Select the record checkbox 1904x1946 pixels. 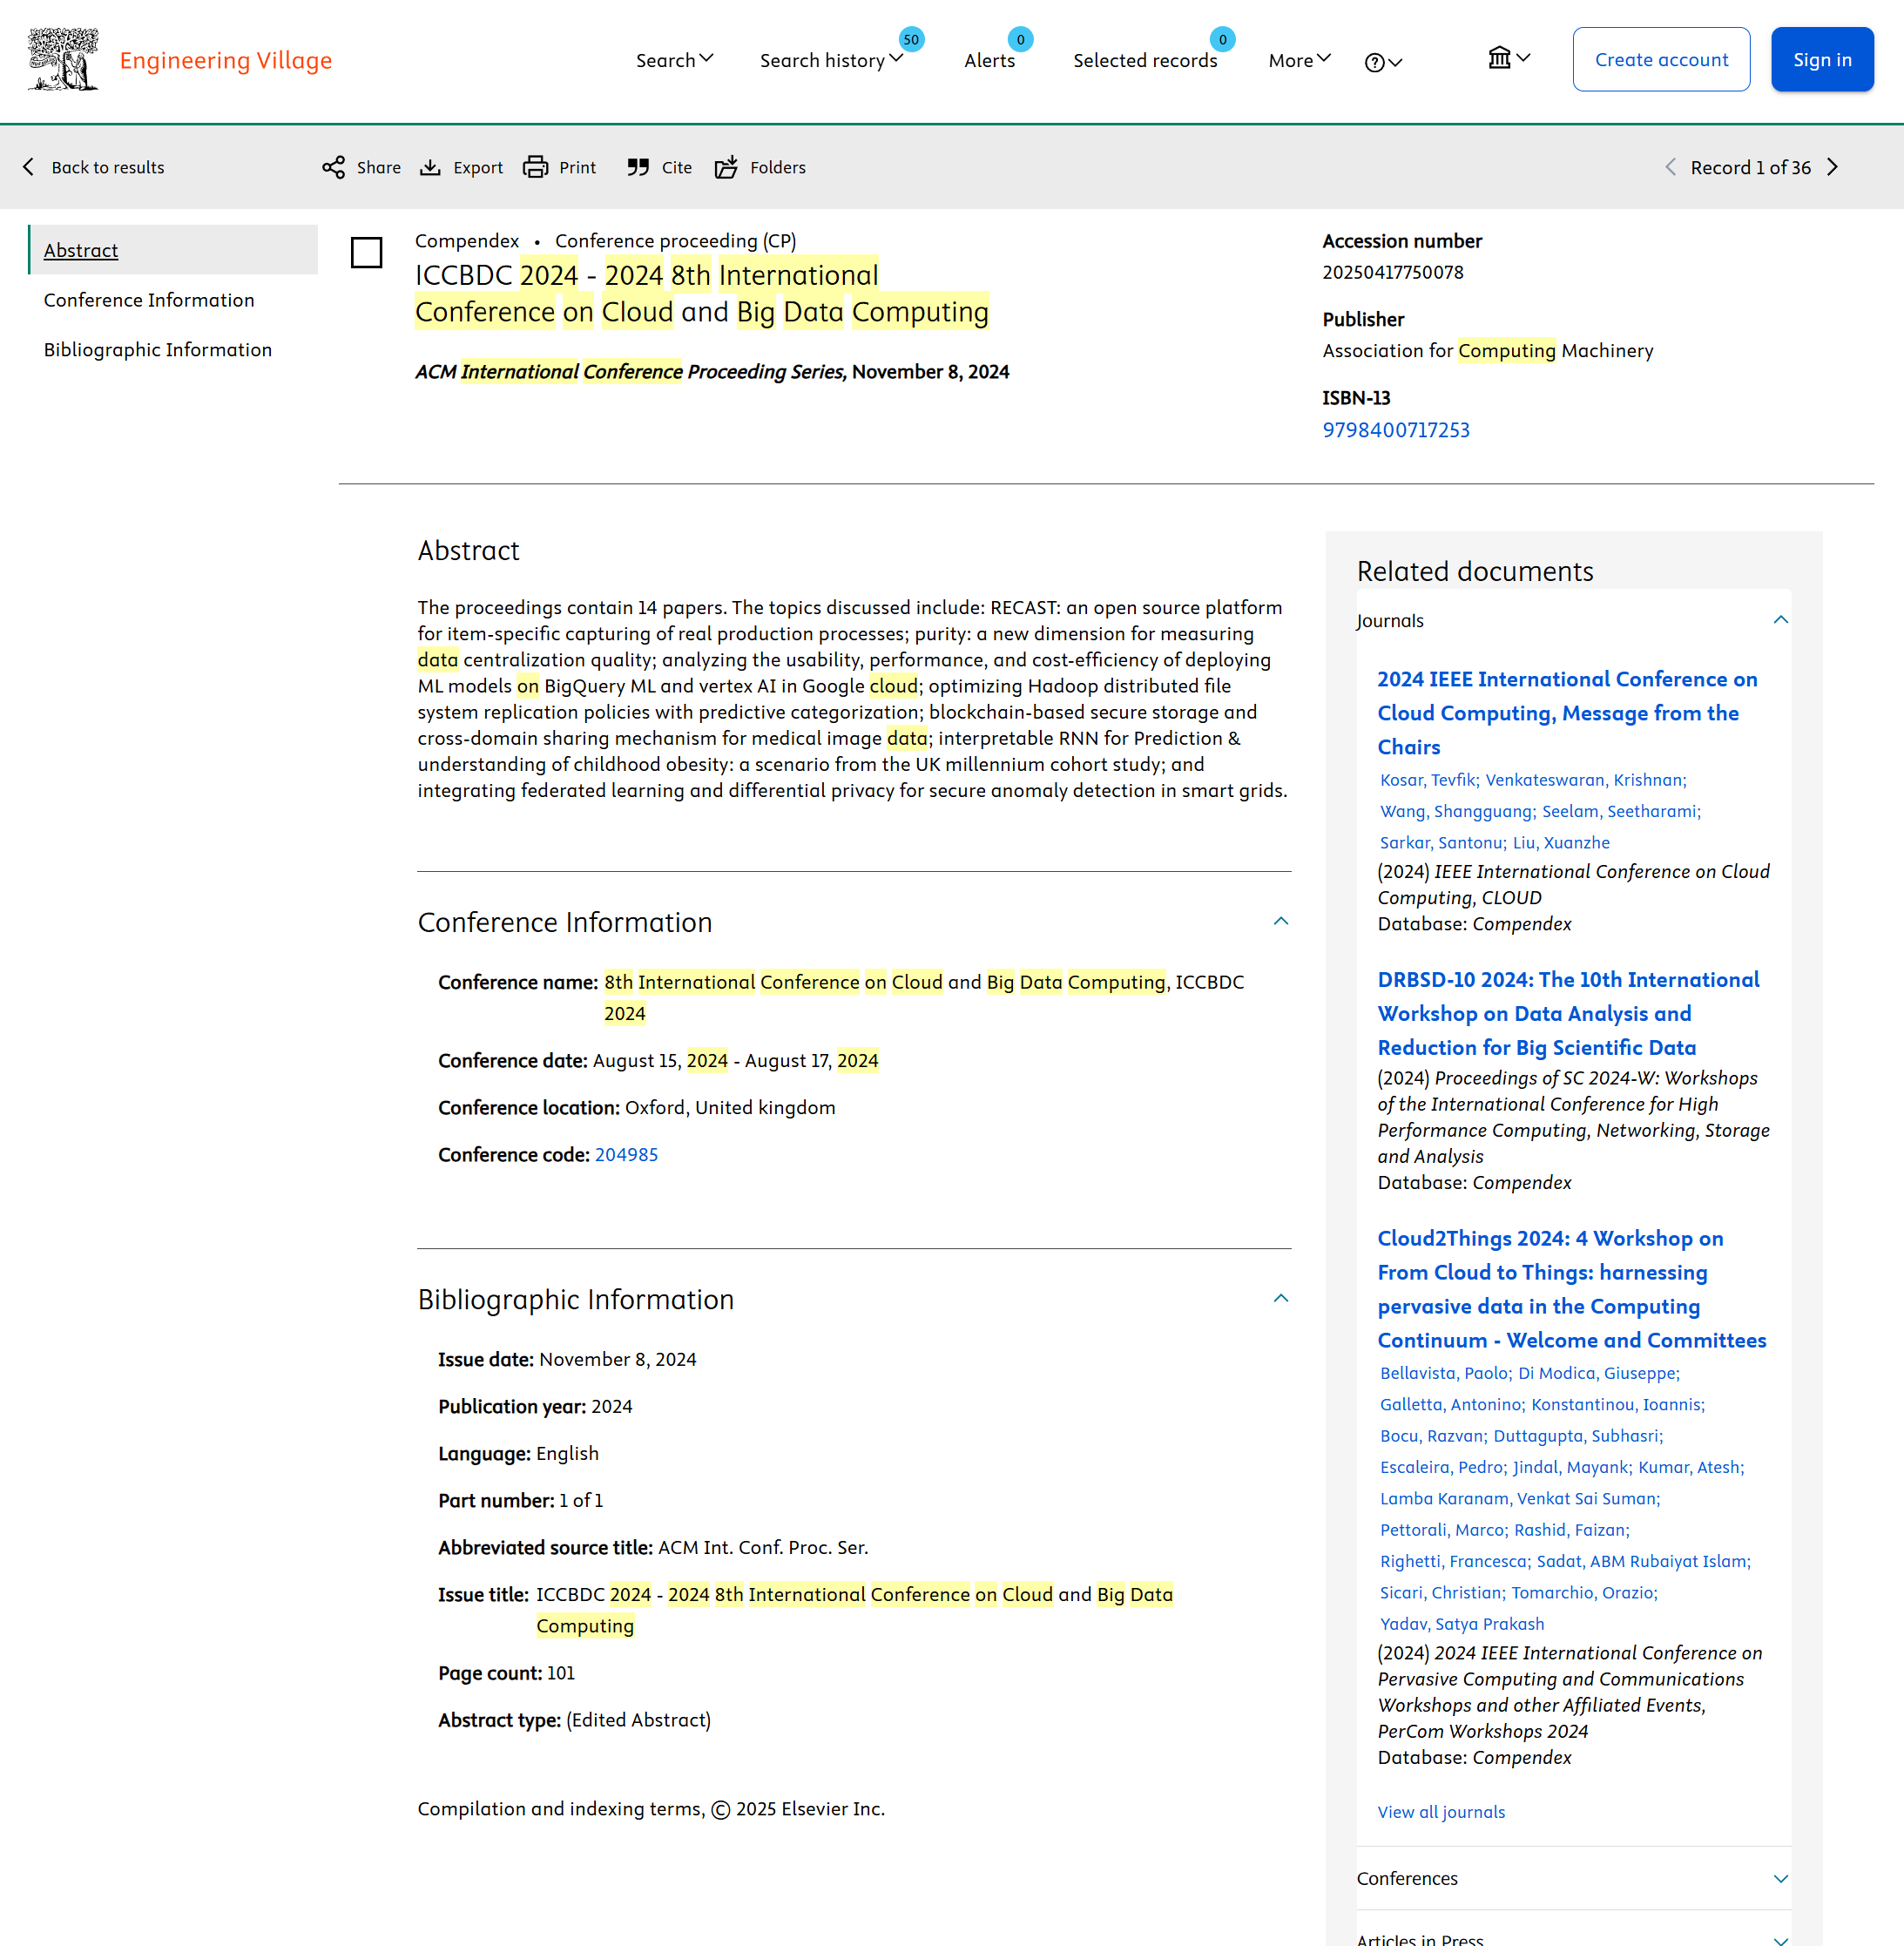tap(367, 252)
